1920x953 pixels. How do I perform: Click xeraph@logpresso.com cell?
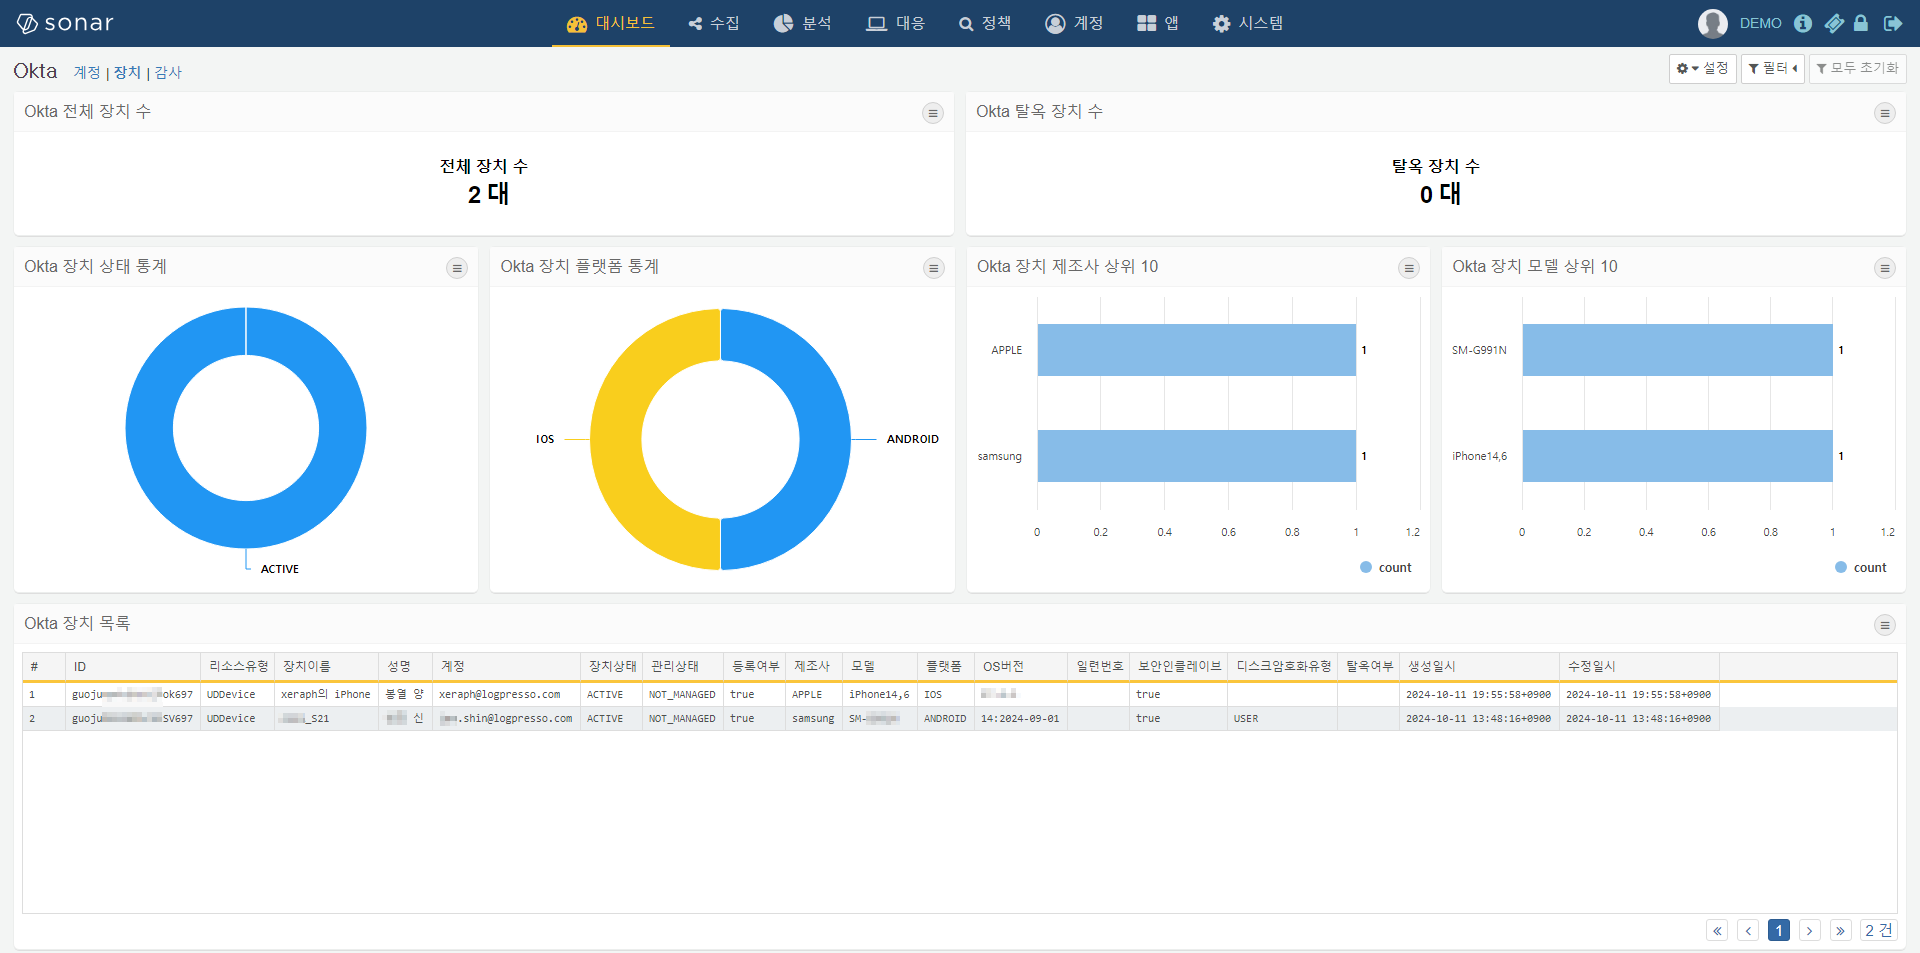coord(506,694)
